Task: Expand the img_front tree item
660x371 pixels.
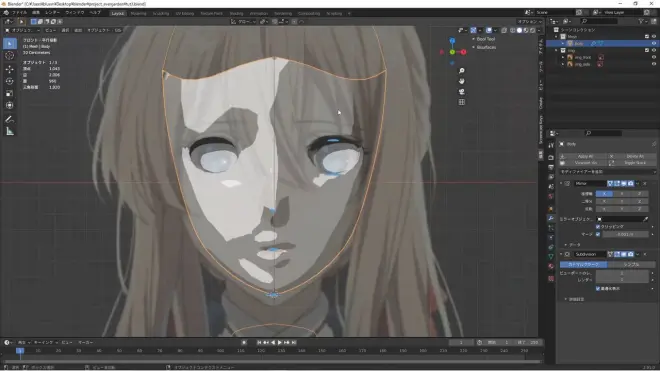Action: (x=563, y=57)
